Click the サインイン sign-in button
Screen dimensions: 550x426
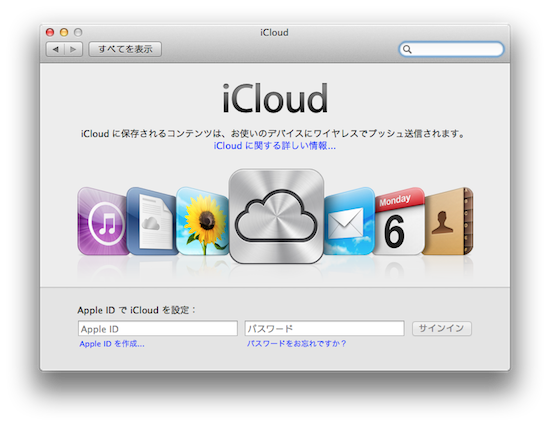coord(442,328)
